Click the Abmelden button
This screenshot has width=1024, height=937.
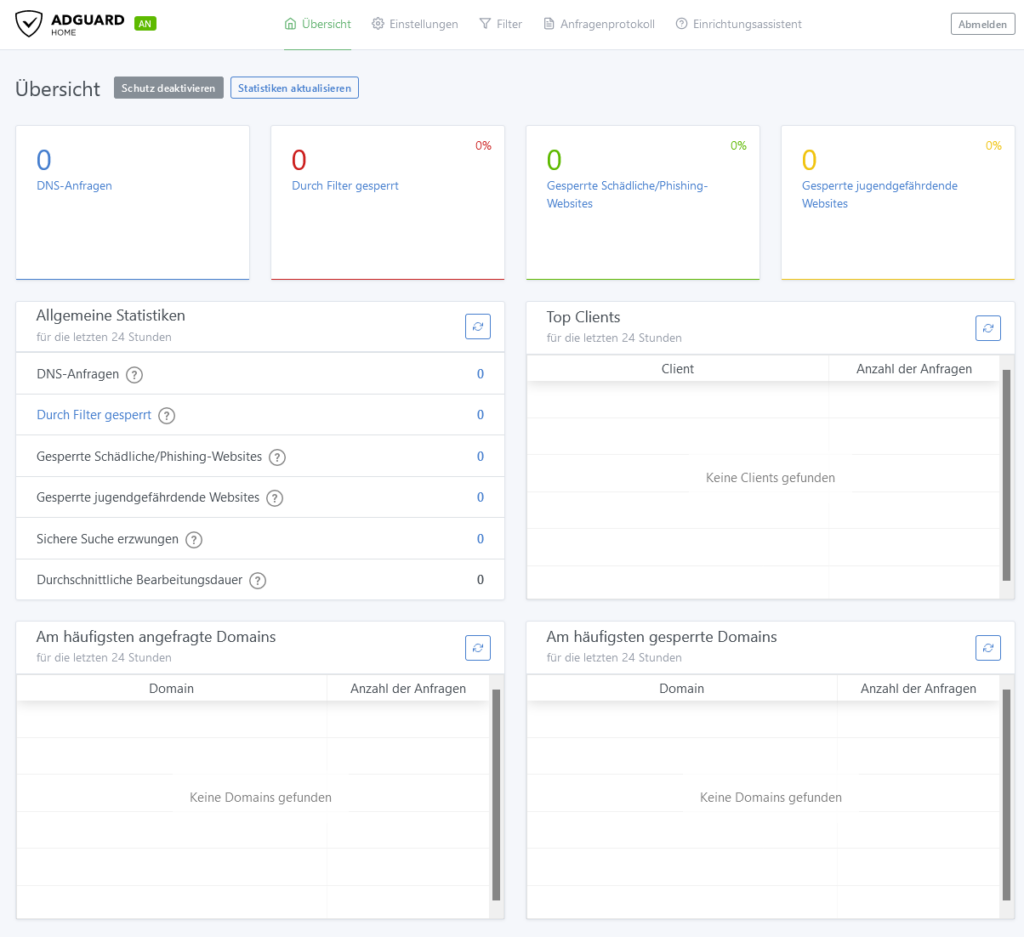tap(982, 25)
